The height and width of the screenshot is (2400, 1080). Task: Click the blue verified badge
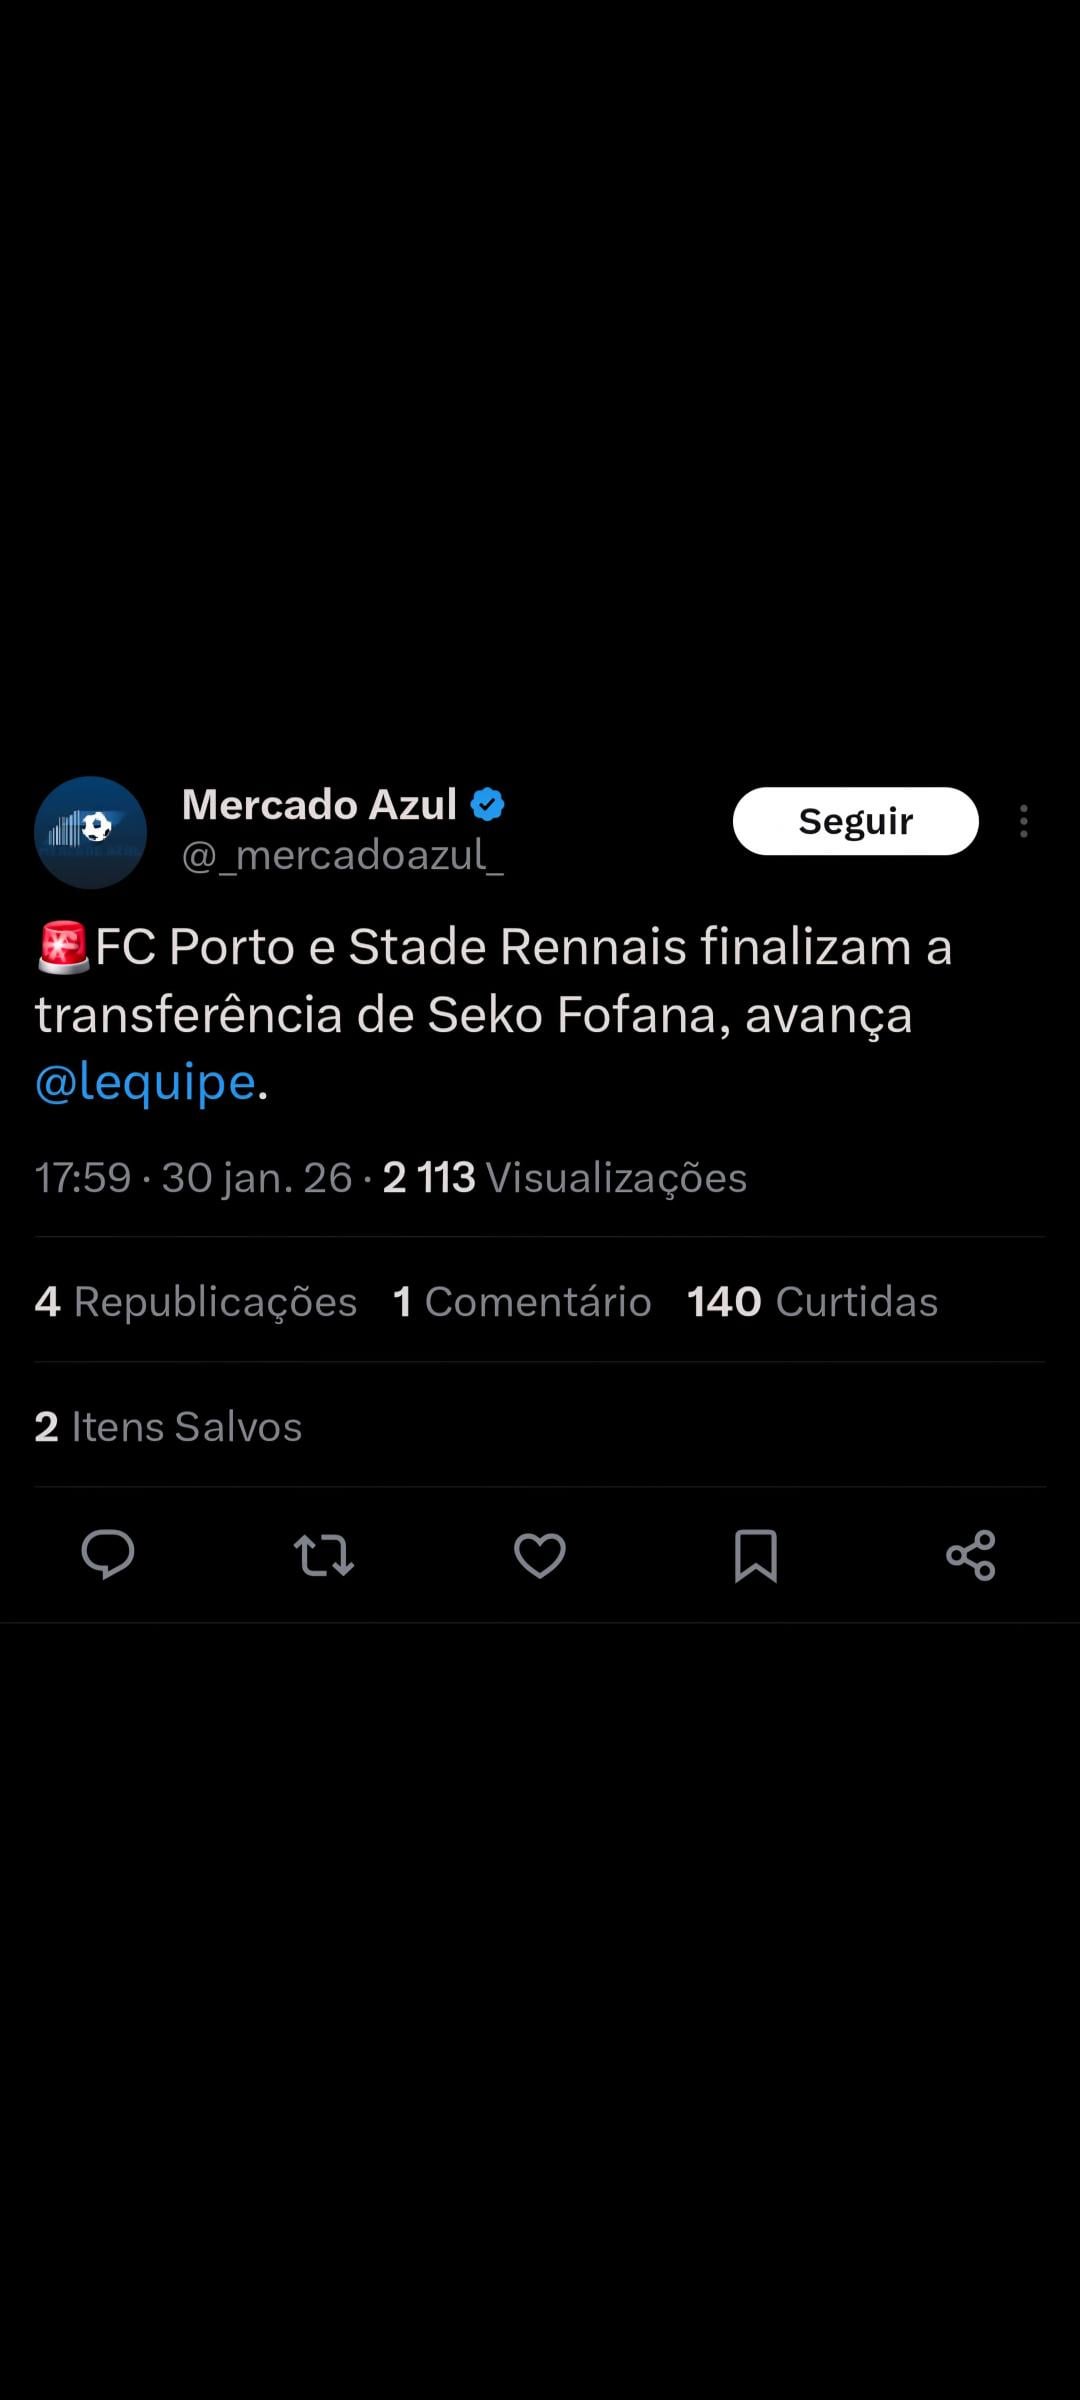[488, 805]
